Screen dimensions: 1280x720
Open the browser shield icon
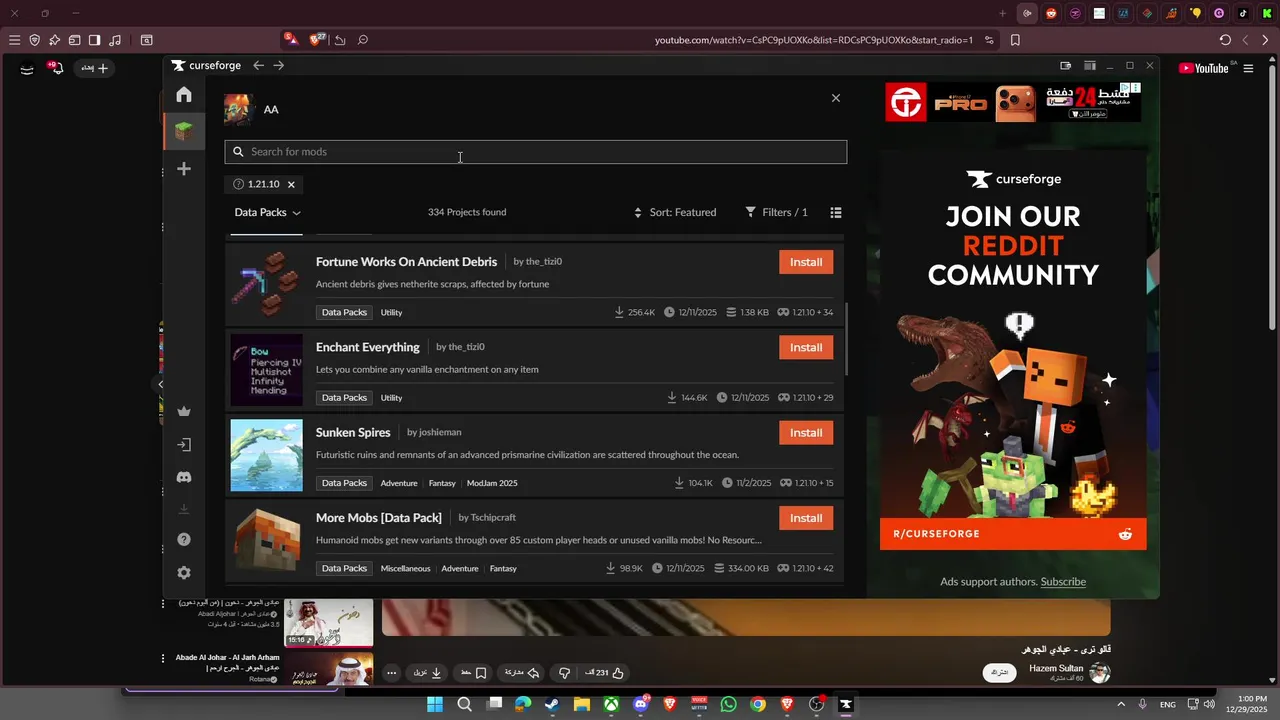click(x=34, y=40)
